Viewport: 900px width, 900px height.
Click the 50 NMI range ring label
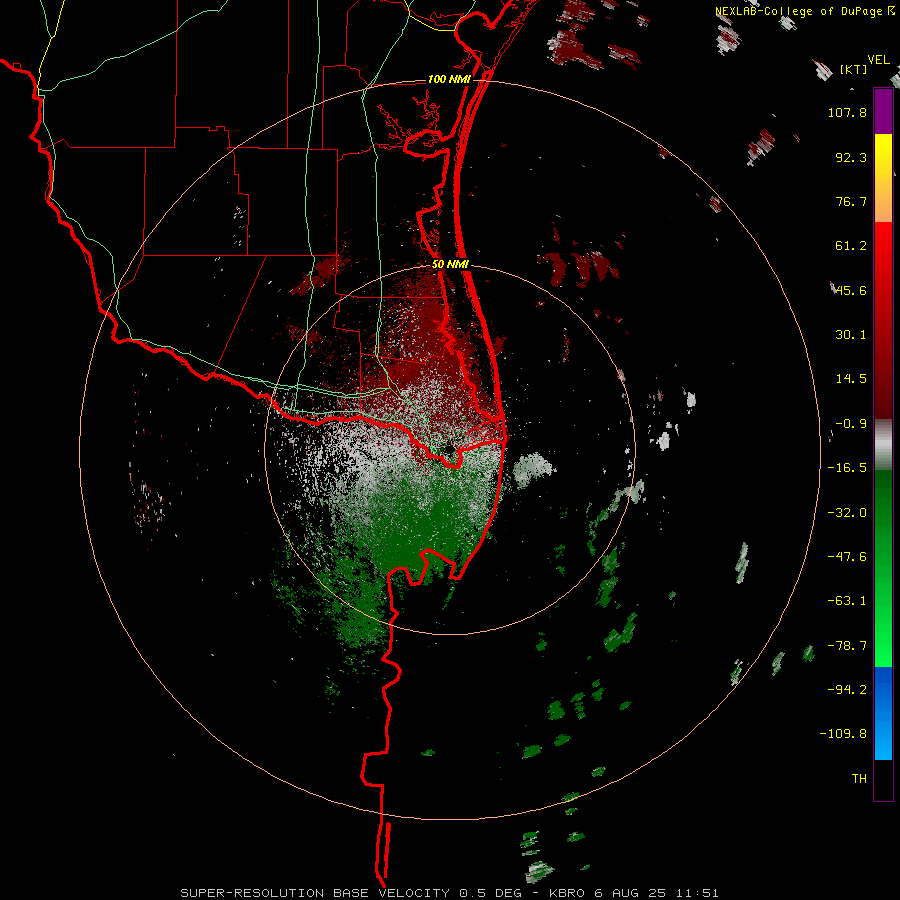[x=451, y=264]
